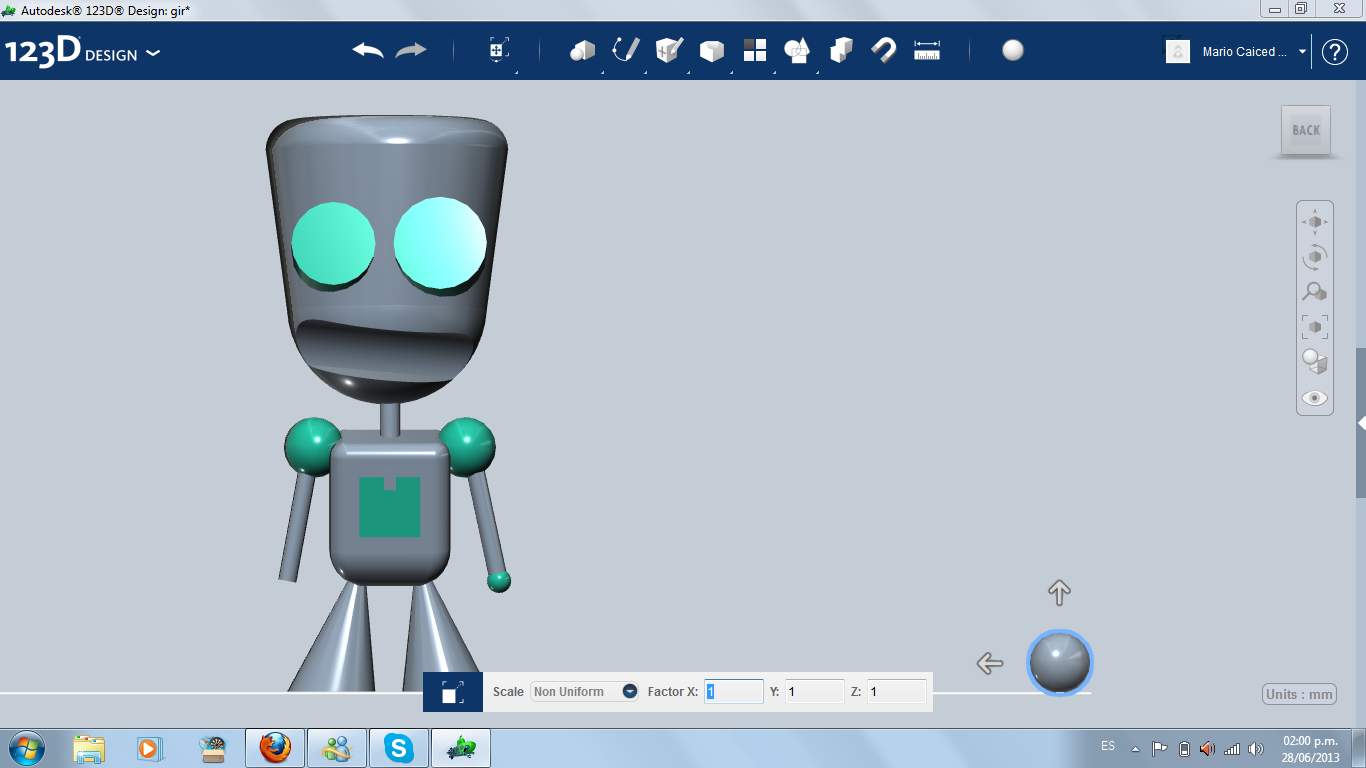Image resolution: width=1366 pixels, height=768 pixels.
Task: Redo the previous action
Action: [x=411, y=50]
